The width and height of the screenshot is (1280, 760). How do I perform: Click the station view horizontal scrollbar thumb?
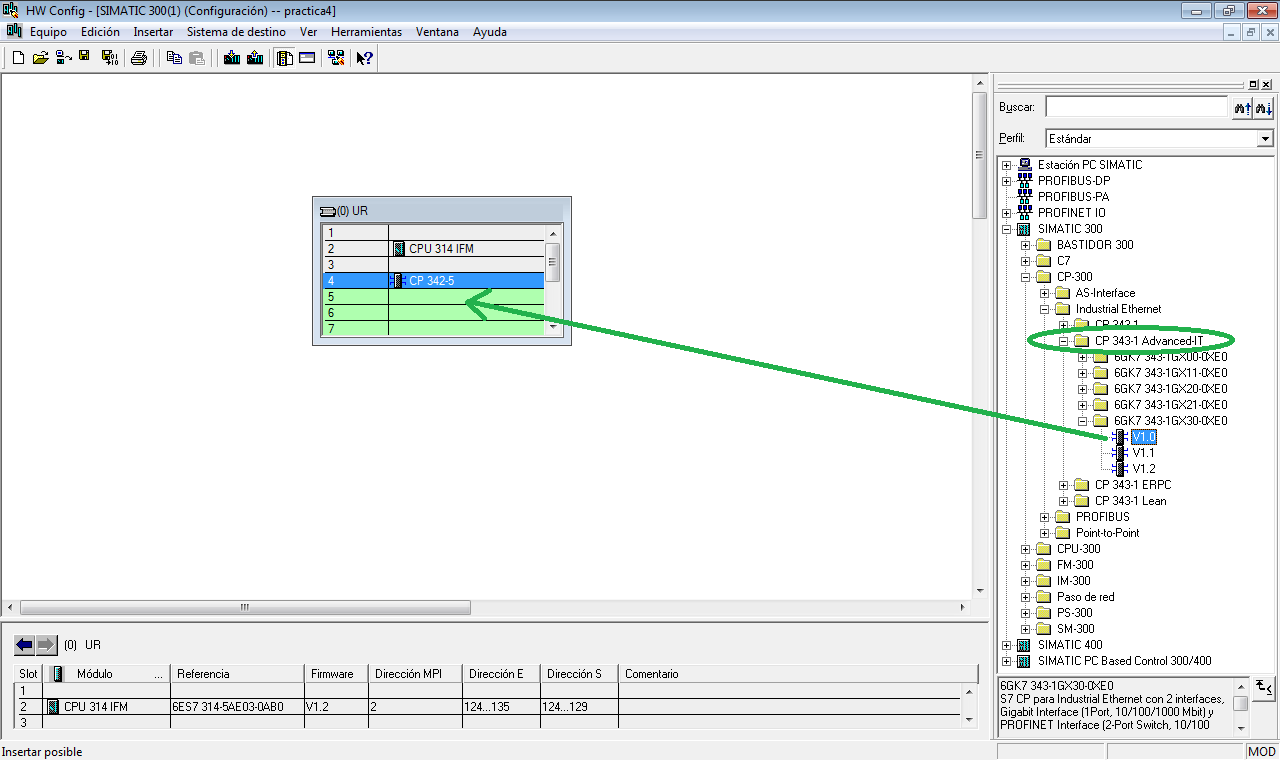243,607
